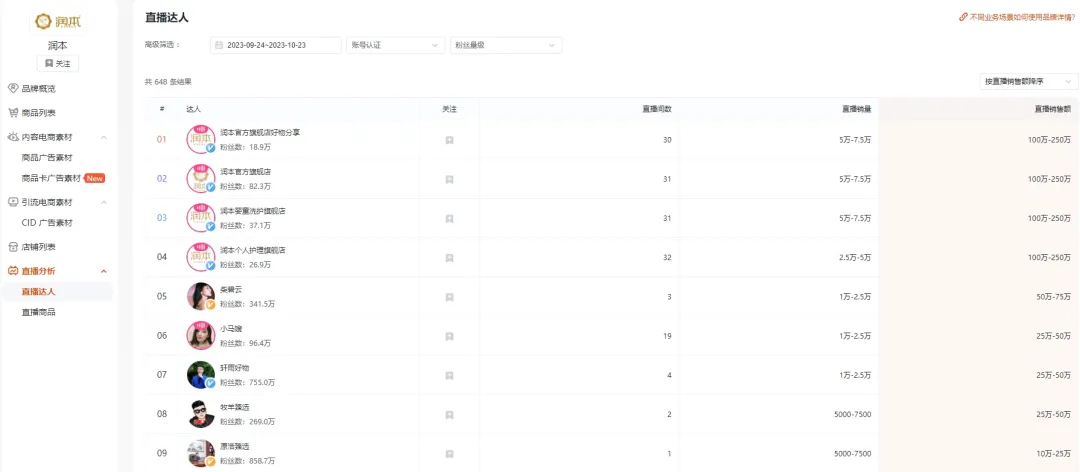Open 商品列表 in the sidebar
The height and width of the screenshot is (472, 1080).
tap(39, 112)
